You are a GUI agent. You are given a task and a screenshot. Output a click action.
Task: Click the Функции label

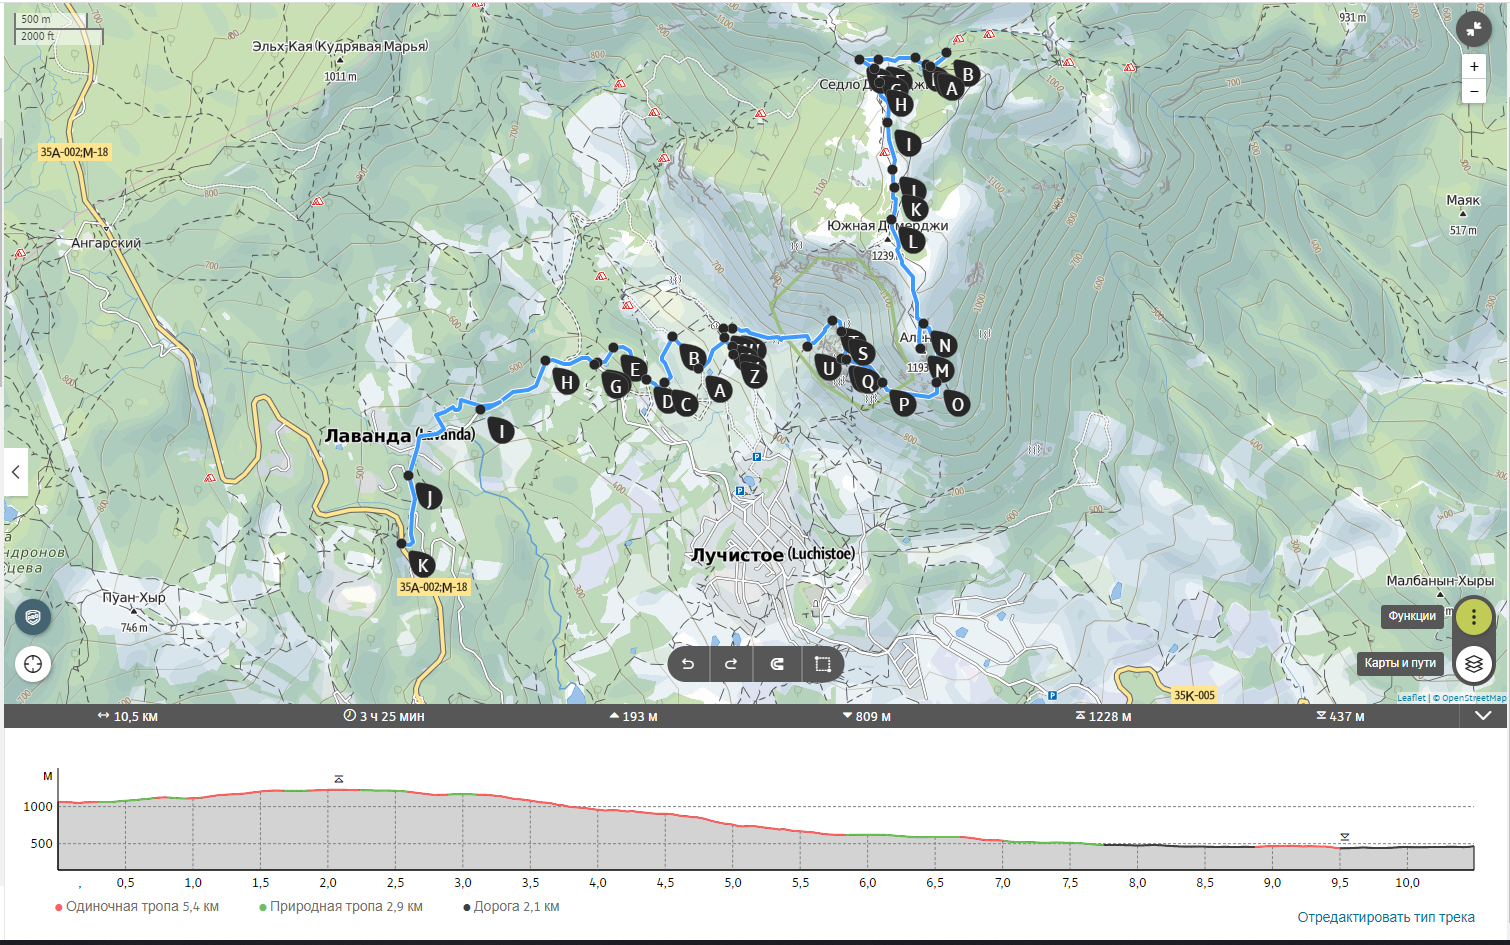[1412, 616]
